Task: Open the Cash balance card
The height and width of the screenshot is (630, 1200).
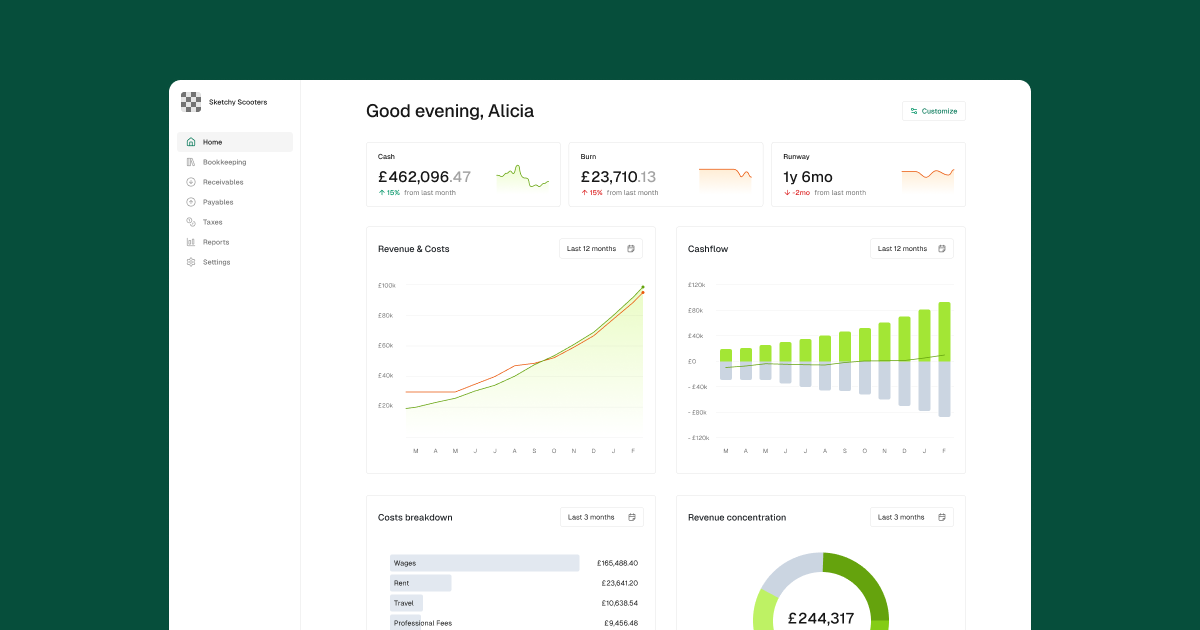Action: [463, 174]
